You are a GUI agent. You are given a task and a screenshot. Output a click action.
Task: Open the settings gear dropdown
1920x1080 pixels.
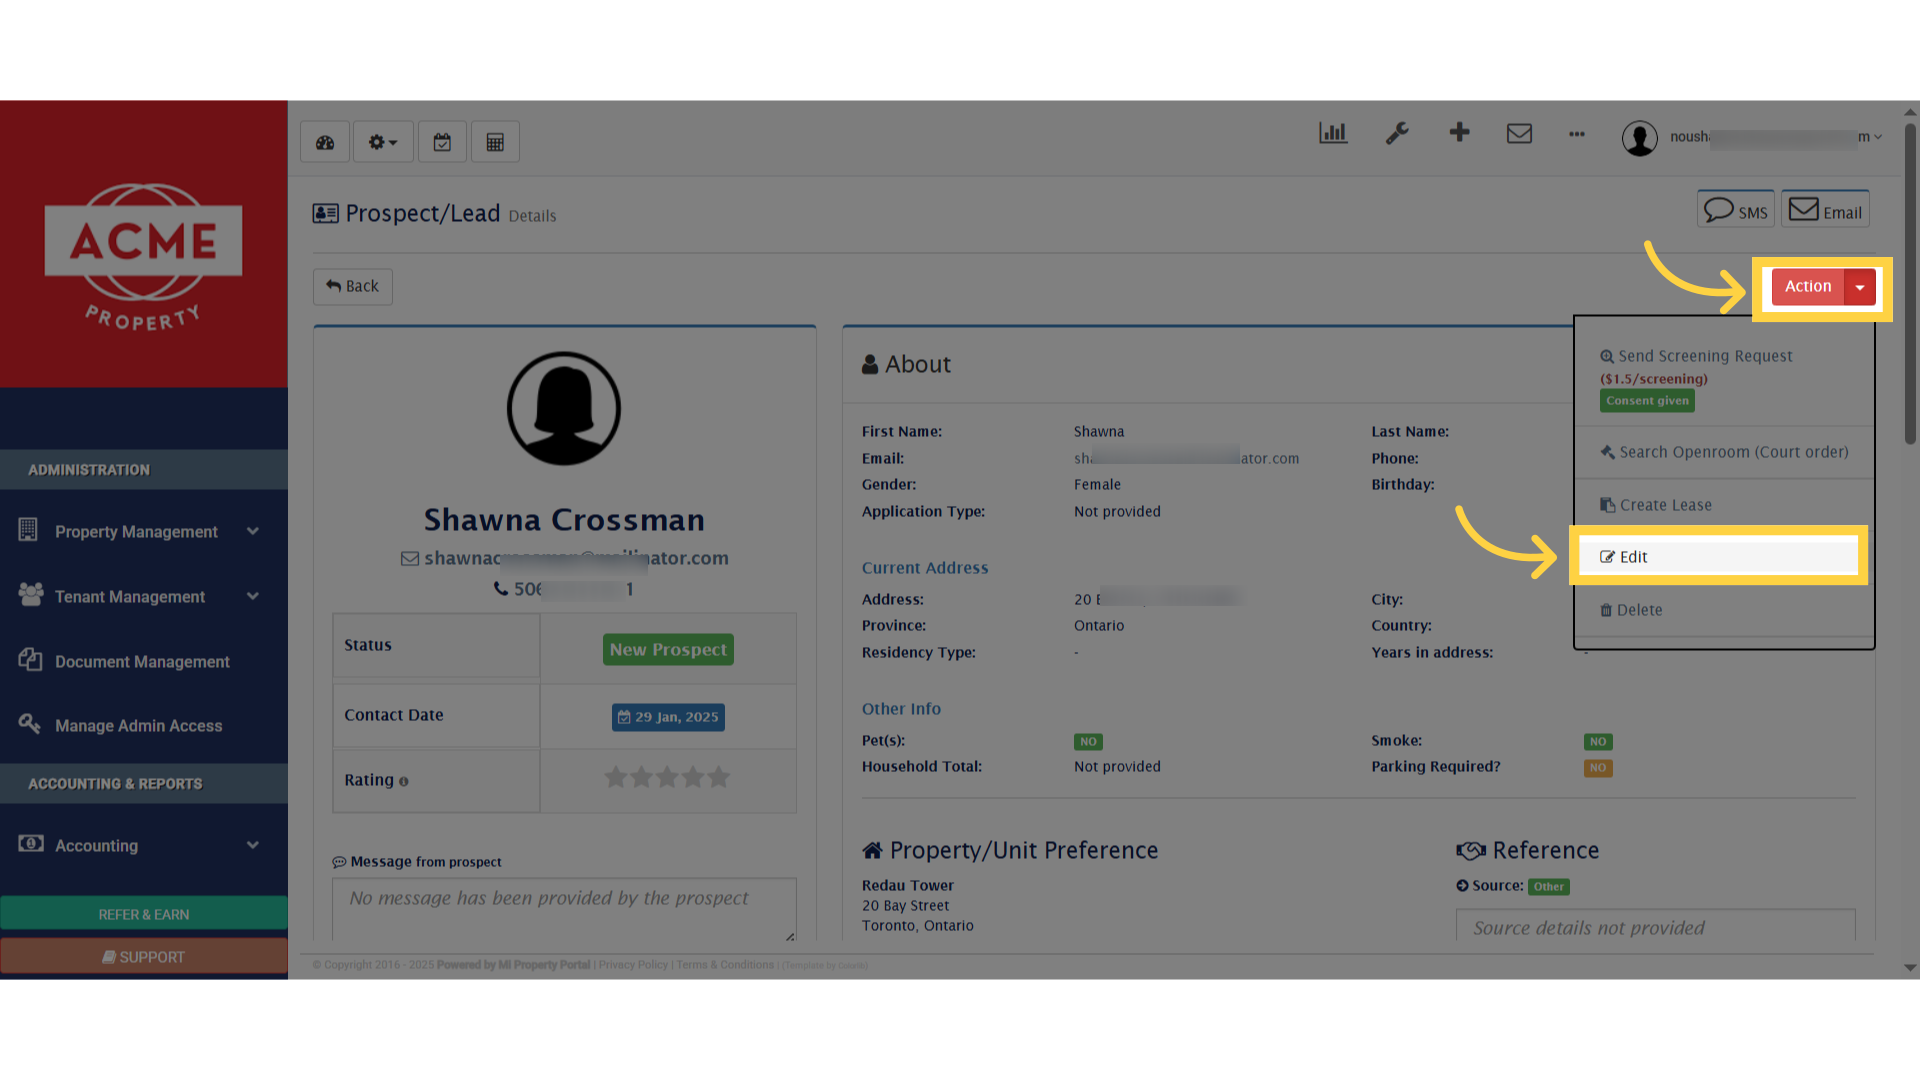pyautogui.click(x=383, y=142)
